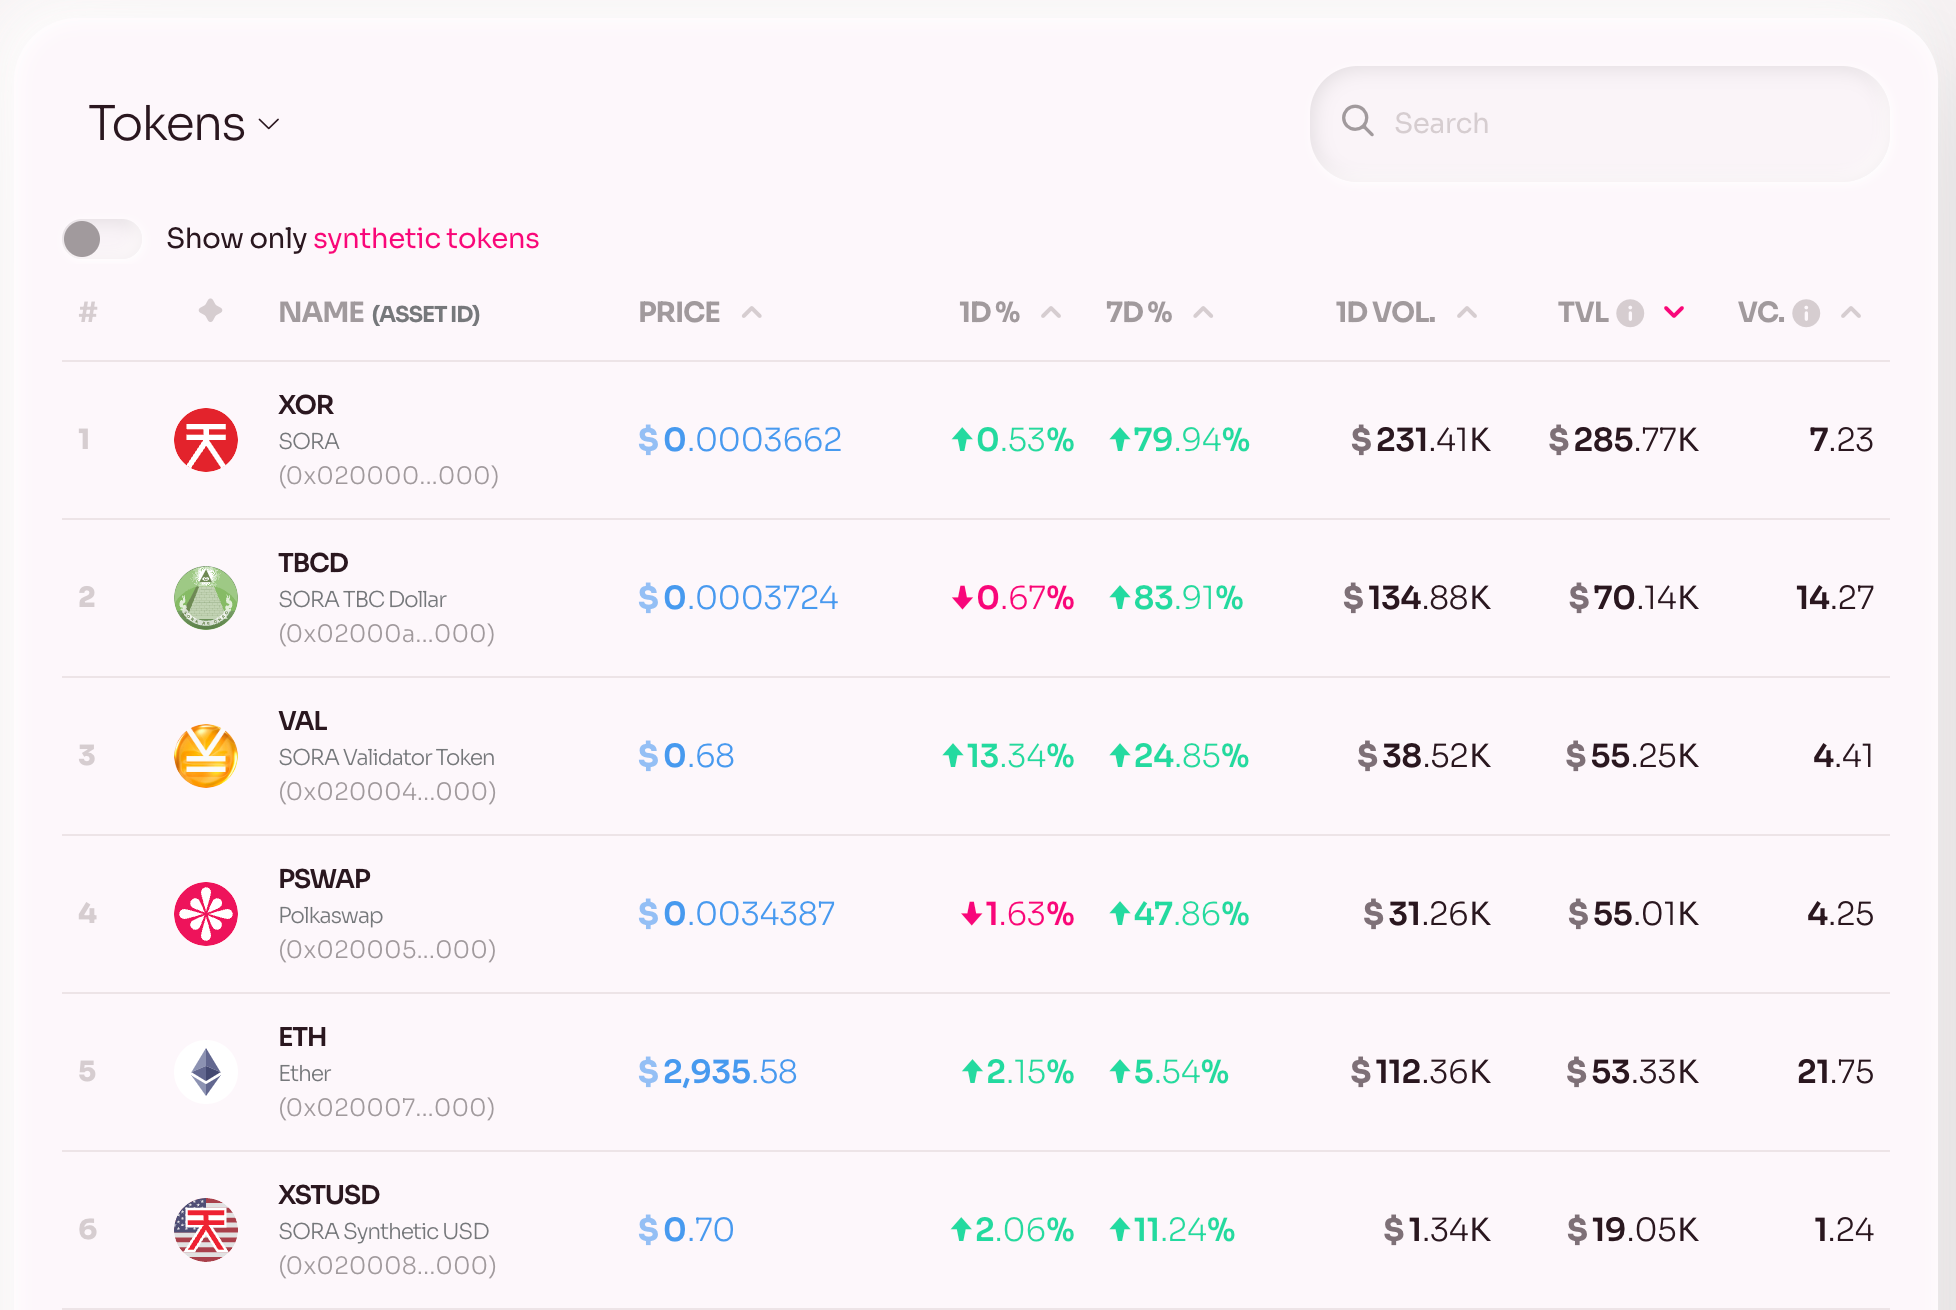Click the PRICE column header label
Screen dimensions: 1956x1310
679,313
